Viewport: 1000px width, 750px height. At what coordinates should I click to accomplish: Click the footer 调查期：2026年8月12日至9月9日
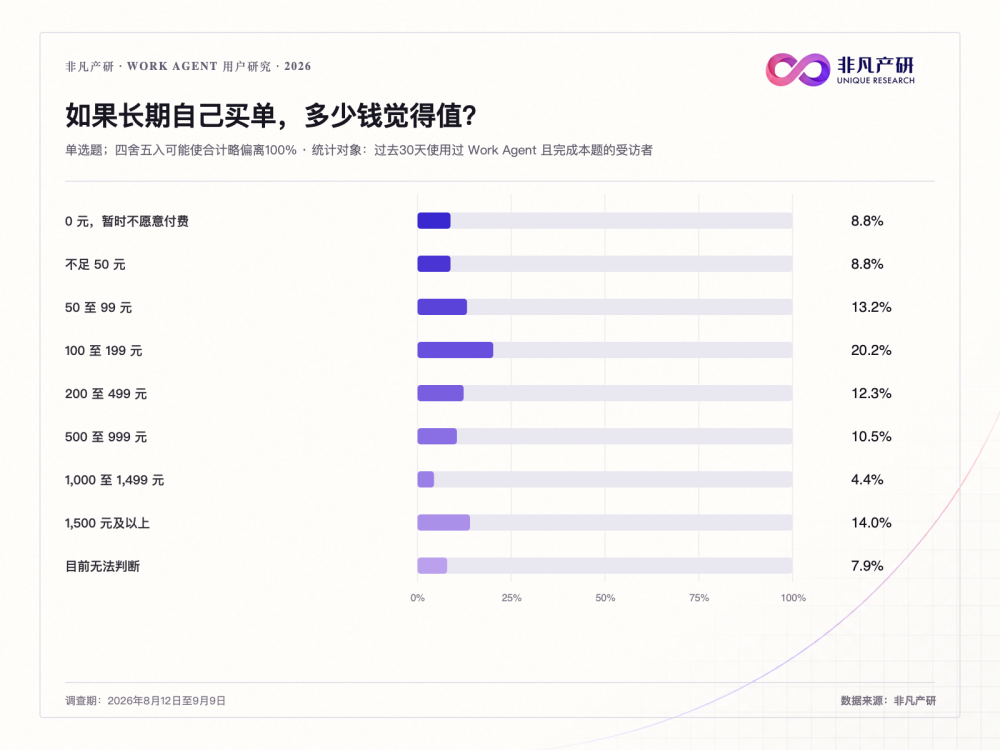pos(145,701)
